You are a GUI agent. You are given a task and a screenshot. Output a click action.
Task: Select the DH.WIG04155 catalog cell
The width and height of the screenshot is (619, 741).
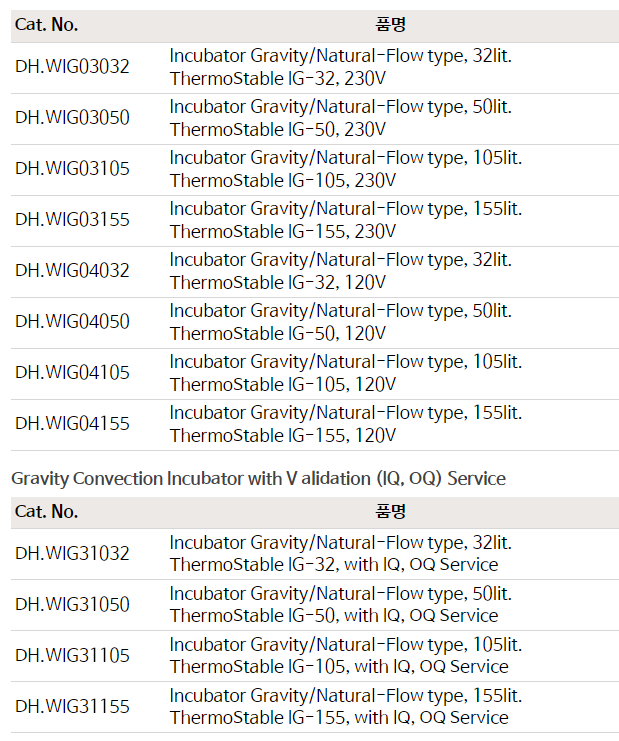tap(72, 424)
